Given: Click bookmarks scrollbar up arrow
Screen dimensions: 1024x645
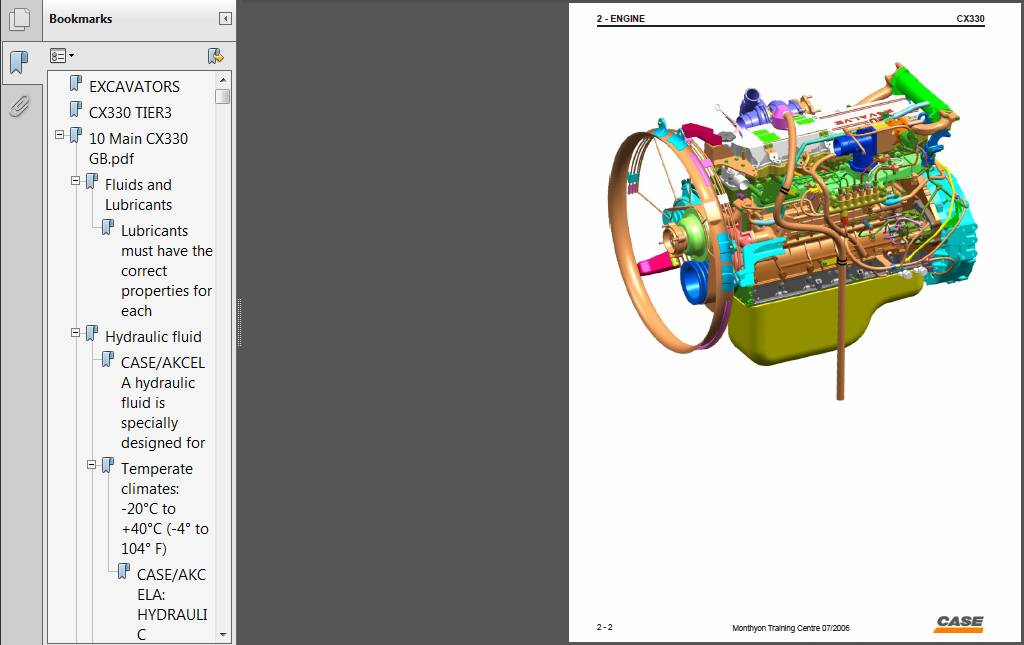Looking at the screenshot, I should click(223, 80).
